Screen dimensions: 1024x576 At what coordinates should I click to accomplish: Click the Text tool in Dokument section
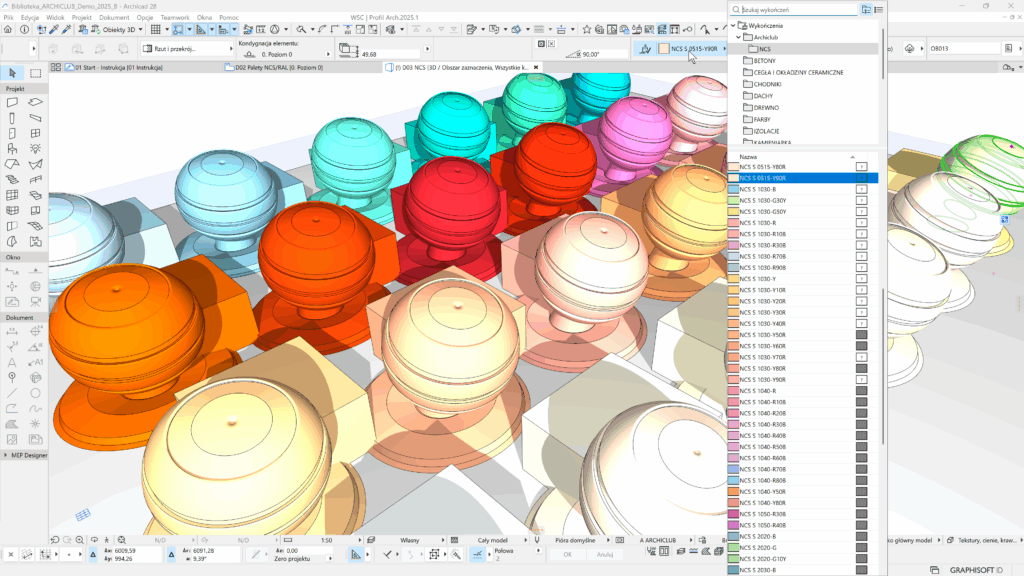point(12,361)
